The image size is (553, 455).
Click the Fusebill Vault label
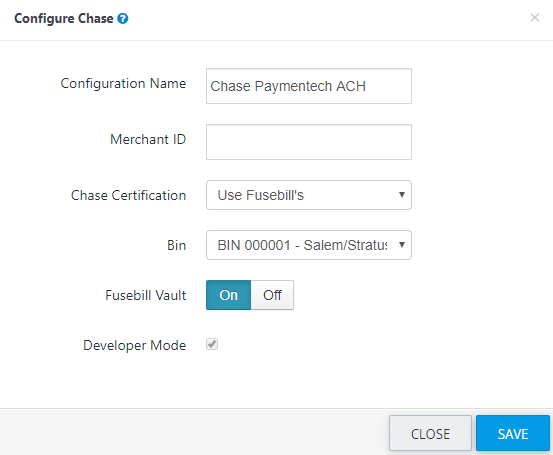coord(146,295)
